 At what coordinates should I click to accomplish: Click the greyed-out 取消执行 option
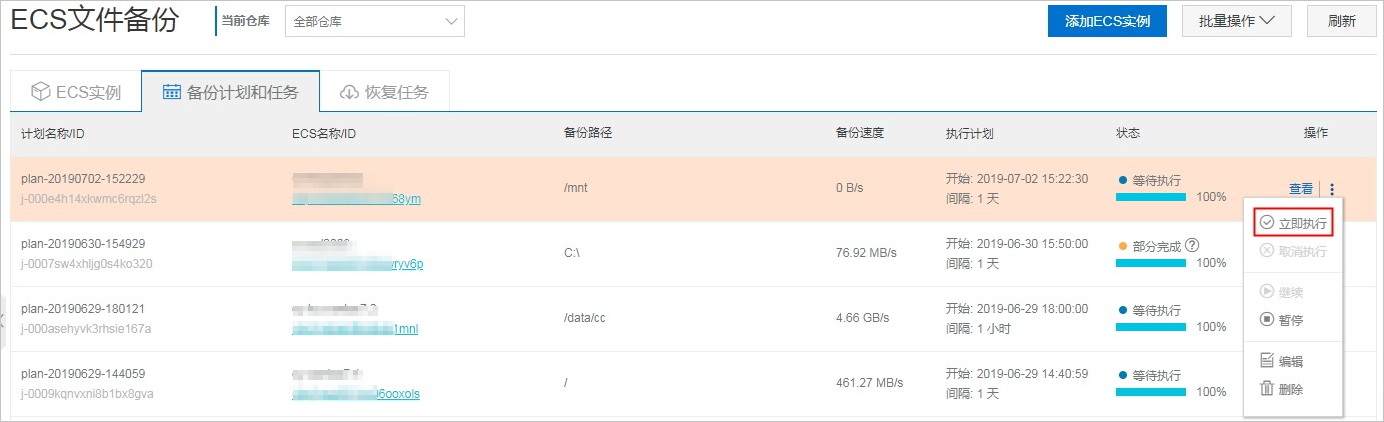[1293, 251]
